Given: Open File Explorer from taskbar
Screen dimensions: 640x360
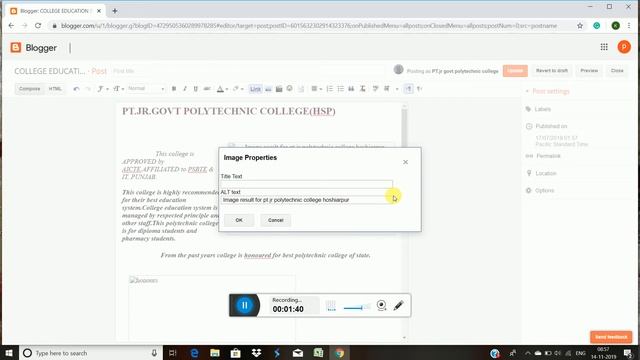Looking at the screenshot, I should (215, 353).
